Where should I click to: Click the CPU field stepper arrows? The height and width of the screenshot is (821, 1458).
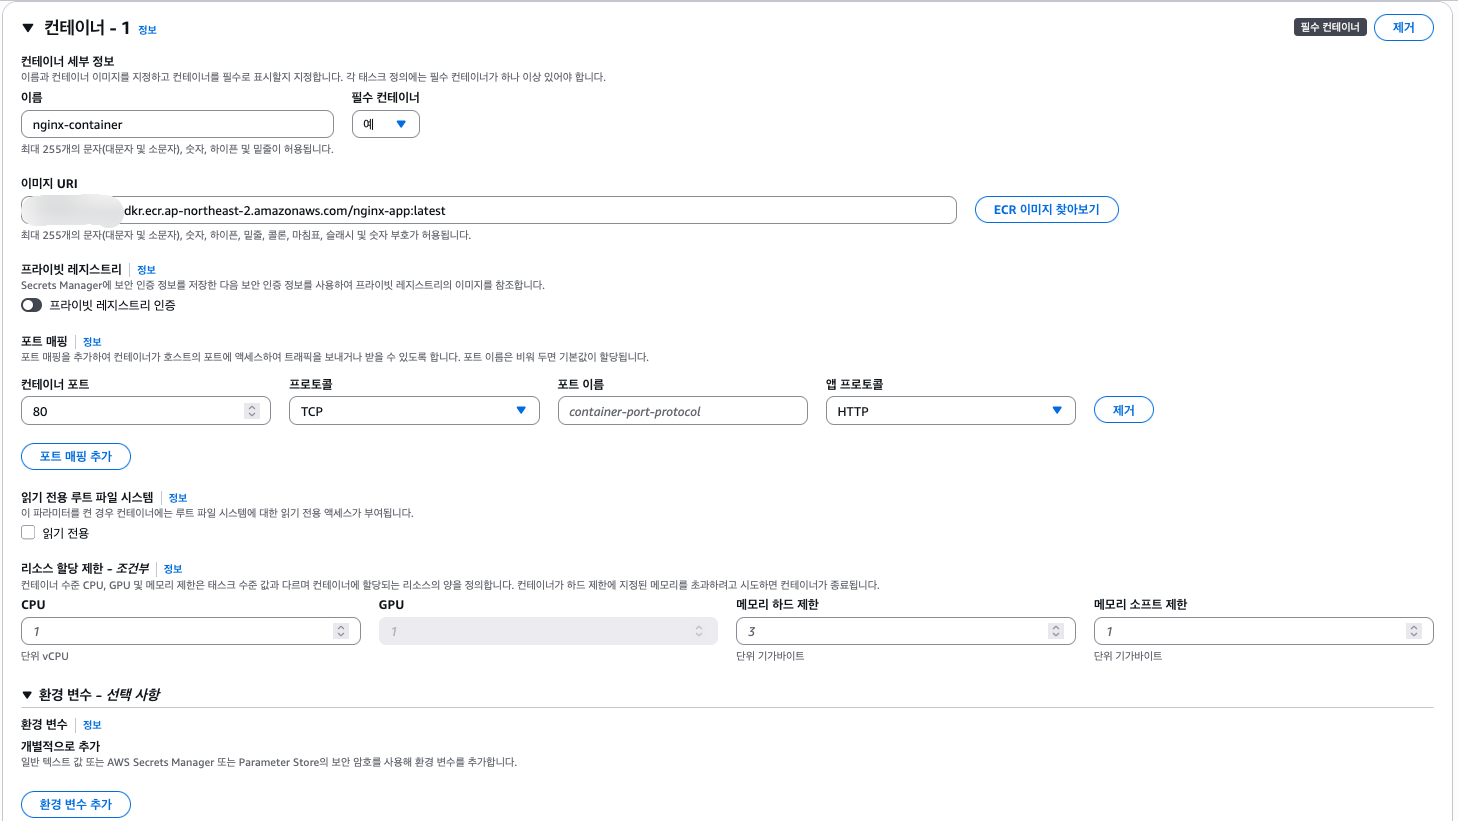click(341, 631)
